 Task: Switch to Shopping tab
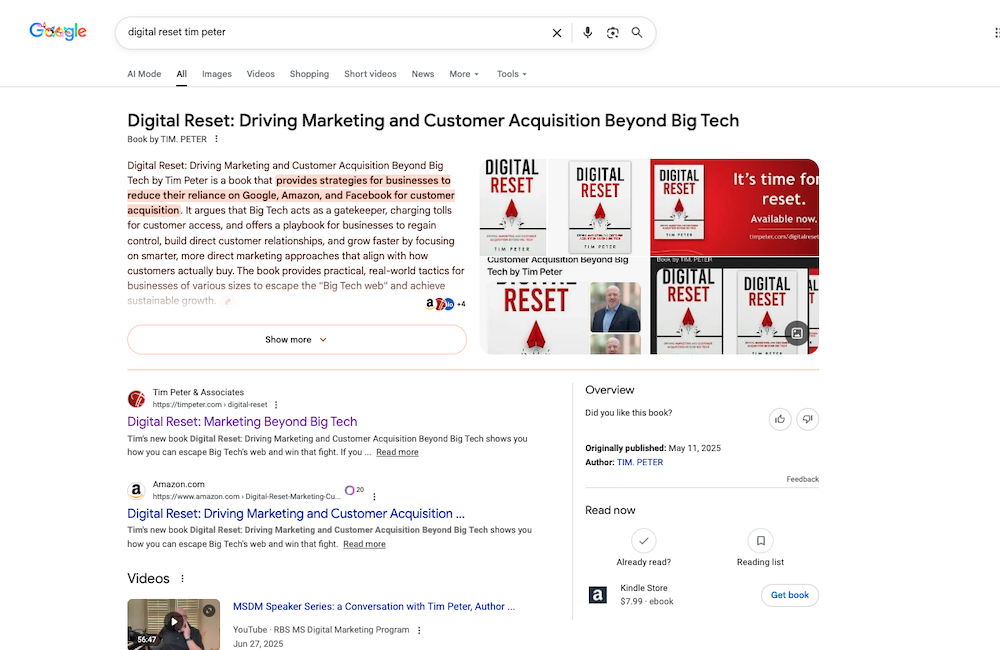(x=309, y=74)
